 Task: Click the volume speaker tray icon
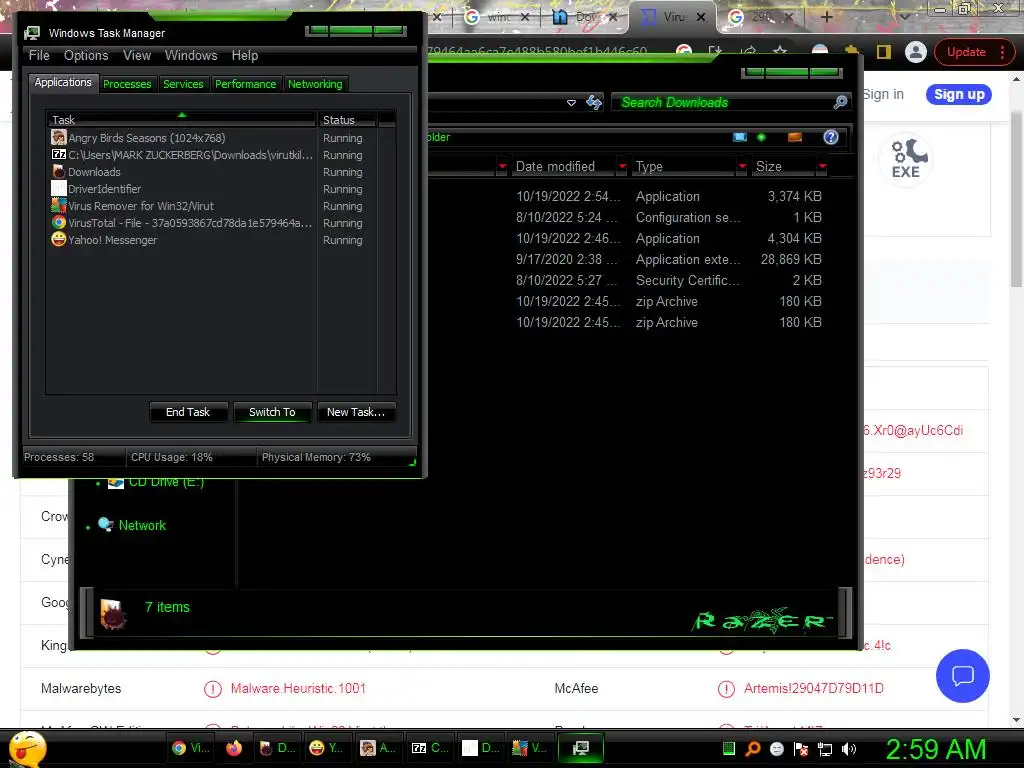pyautogui.click(x=849, y=749)
